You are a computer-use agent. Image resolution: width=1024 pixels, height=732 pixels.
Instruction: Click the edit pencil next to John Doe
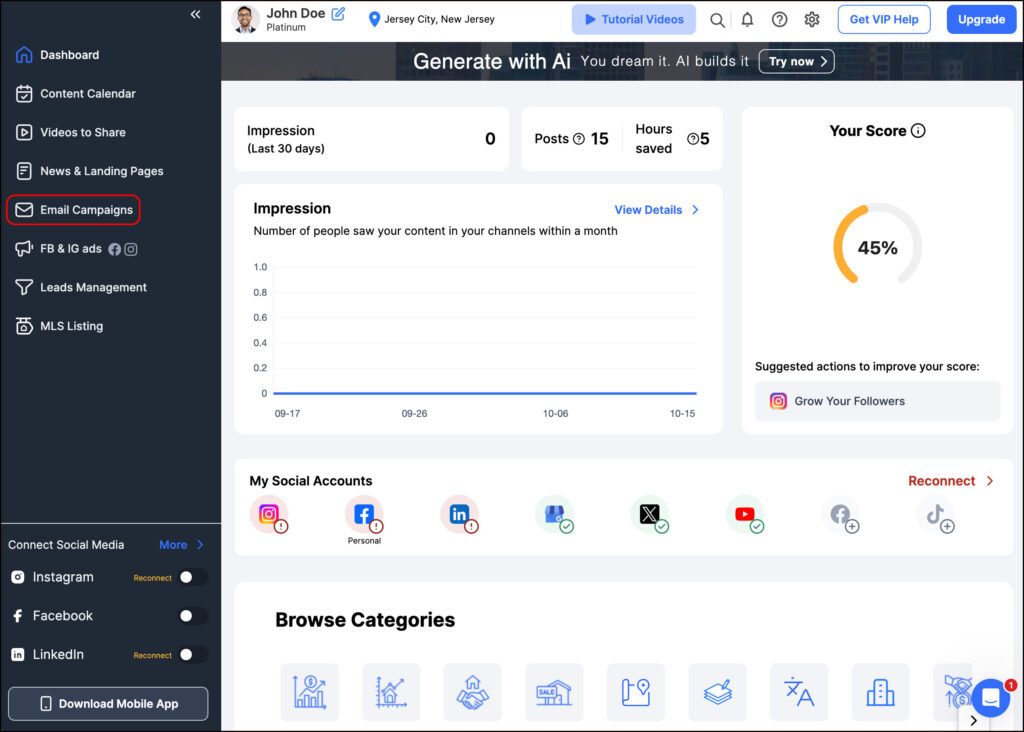point(338,14)
